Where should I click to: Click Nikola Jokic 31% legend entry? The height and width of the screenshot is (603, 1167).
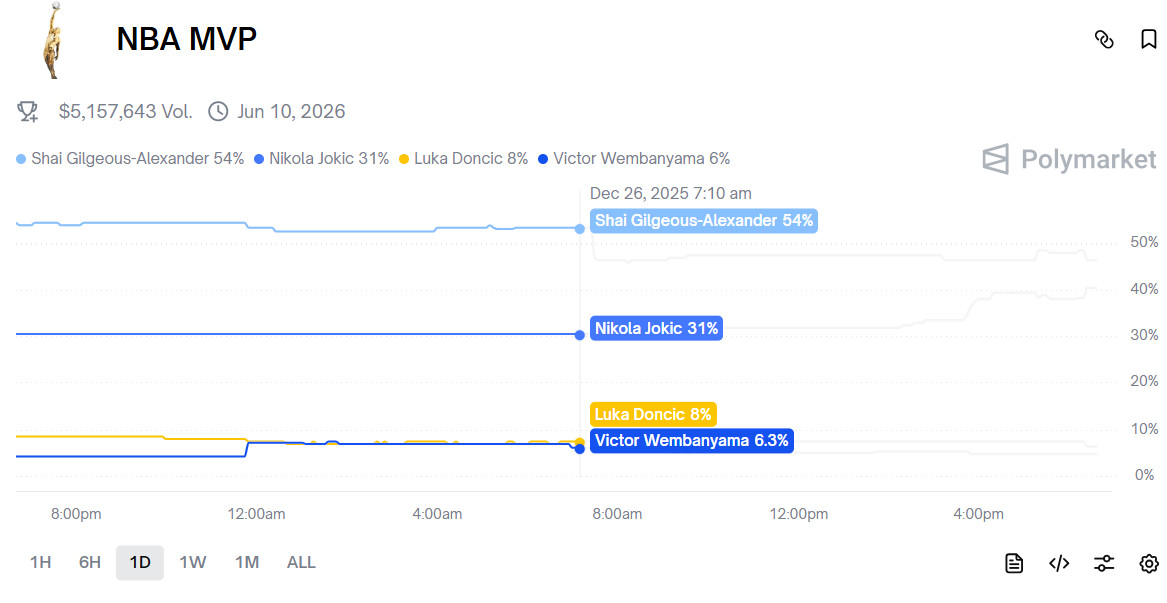click(x=322, y=159)
